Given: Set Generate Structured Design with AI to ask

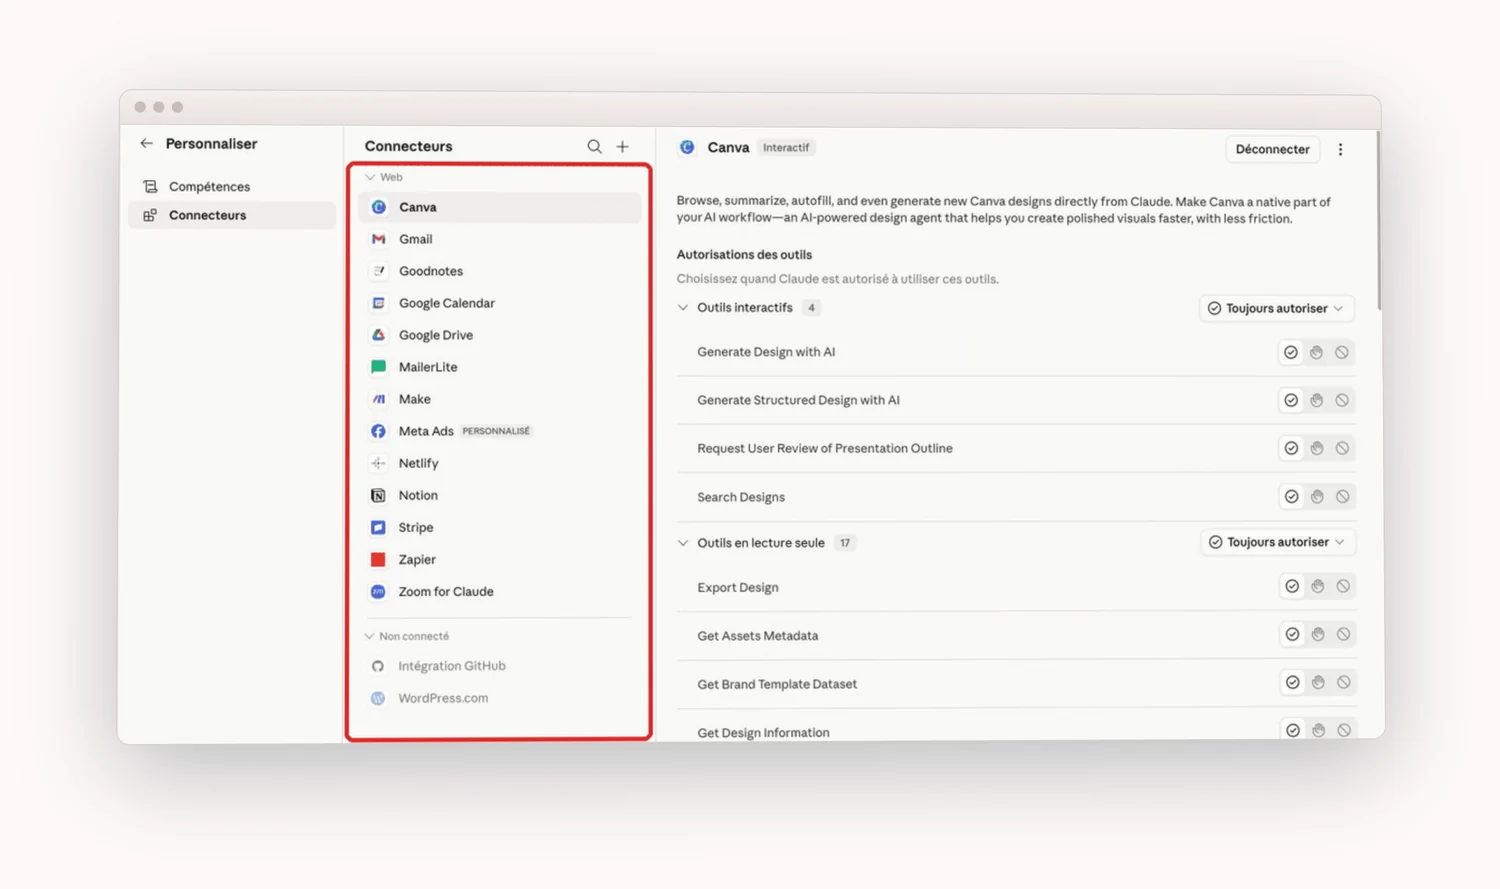Looking at the screenshot, I should coord(1317,400).
